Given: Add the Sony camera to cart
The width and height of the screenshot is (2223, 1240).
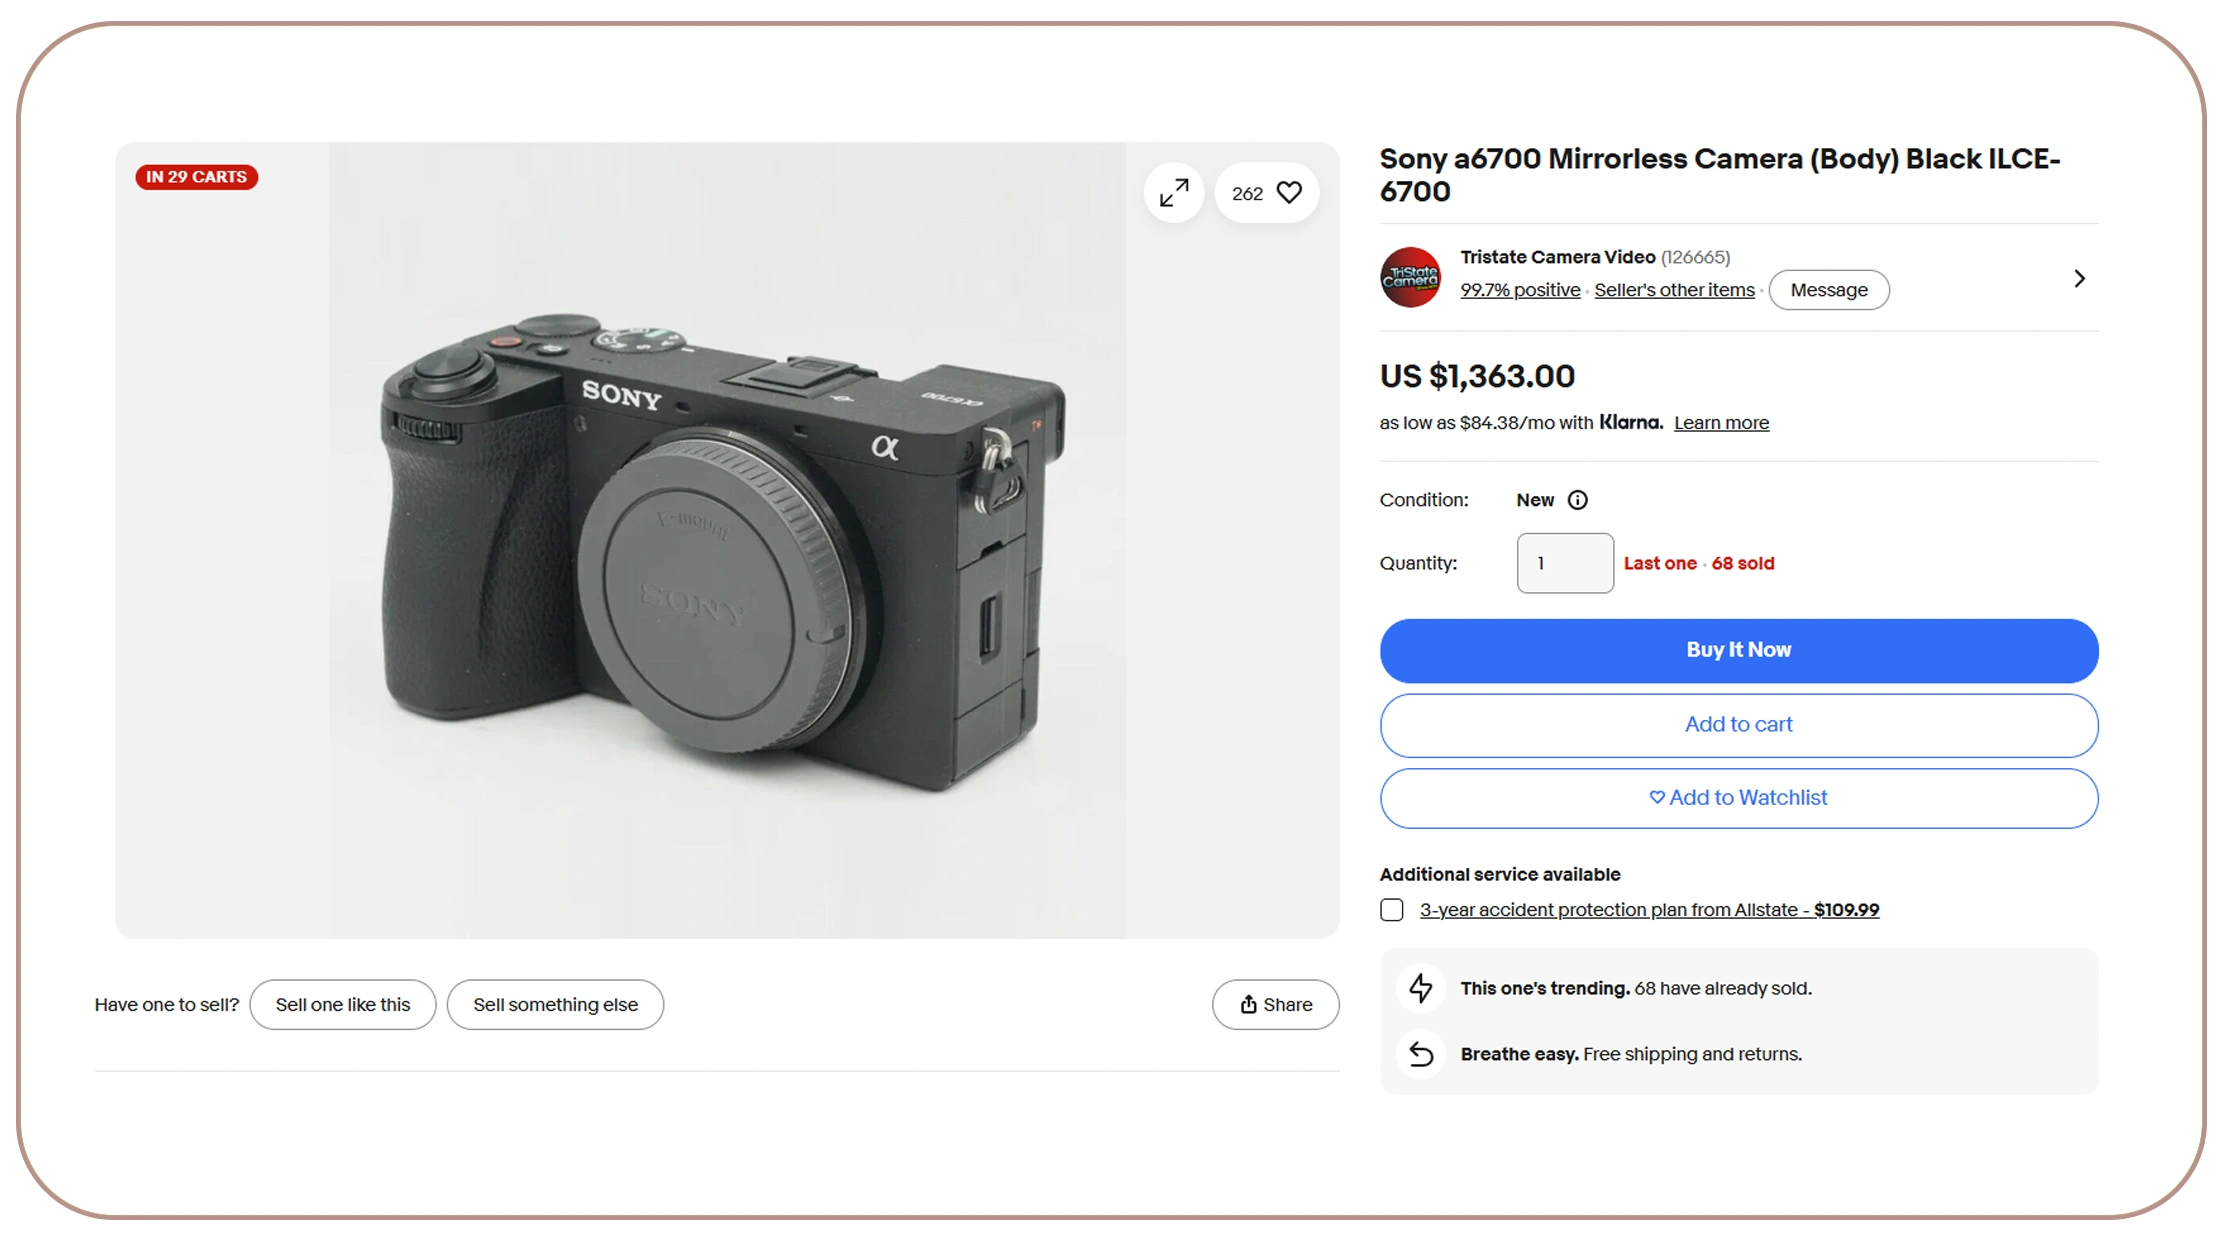Looking at the screenshot, I should (1738, 725).
